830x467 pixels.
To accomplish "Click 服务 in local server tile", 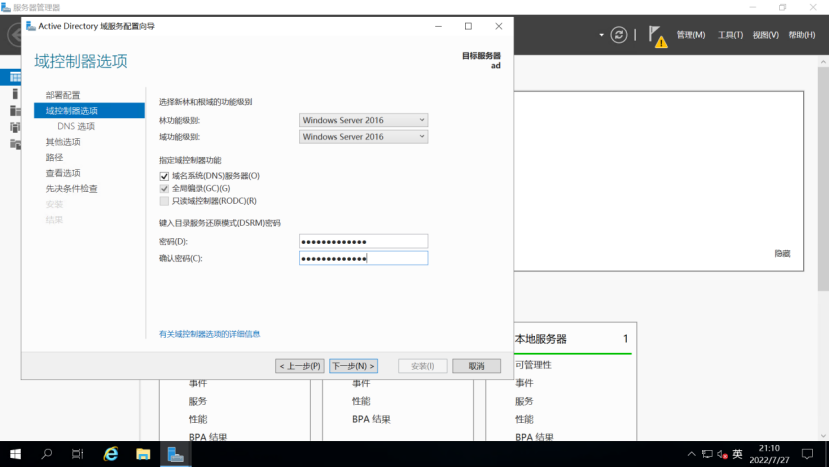I will [524, 401].
